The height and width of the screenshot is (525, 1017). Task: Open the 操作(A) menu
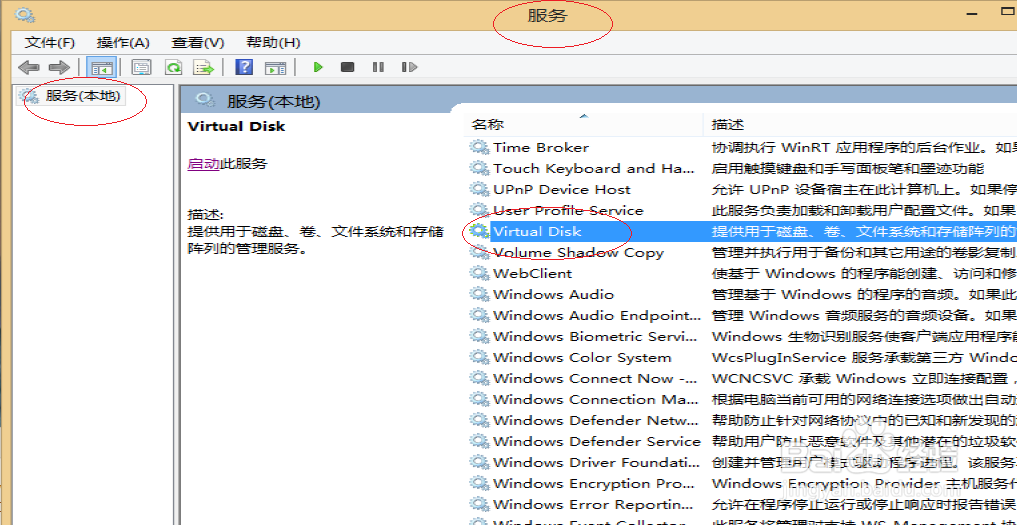pos(123,43)
